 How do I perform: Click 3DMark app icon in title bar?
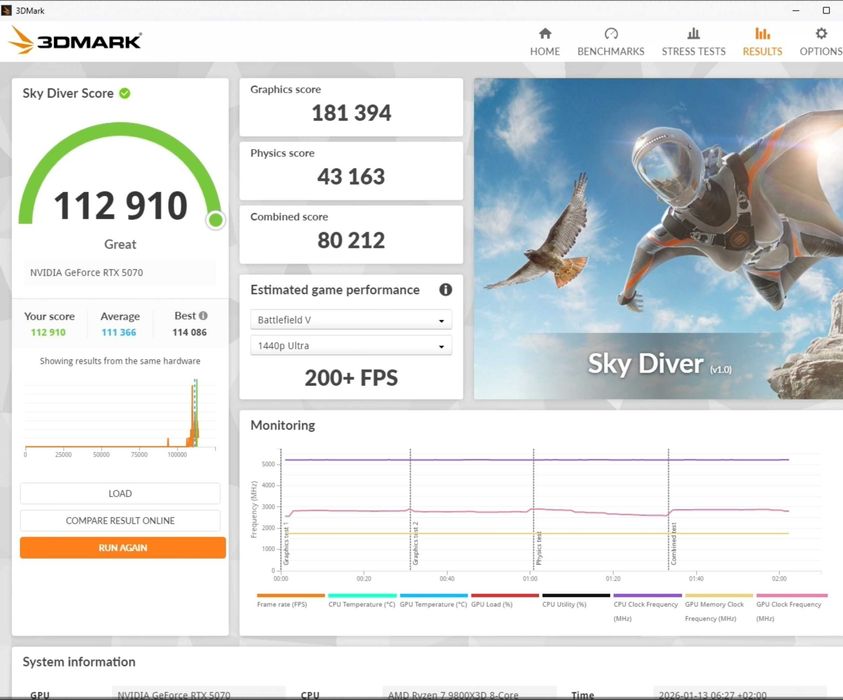(6, 10)
